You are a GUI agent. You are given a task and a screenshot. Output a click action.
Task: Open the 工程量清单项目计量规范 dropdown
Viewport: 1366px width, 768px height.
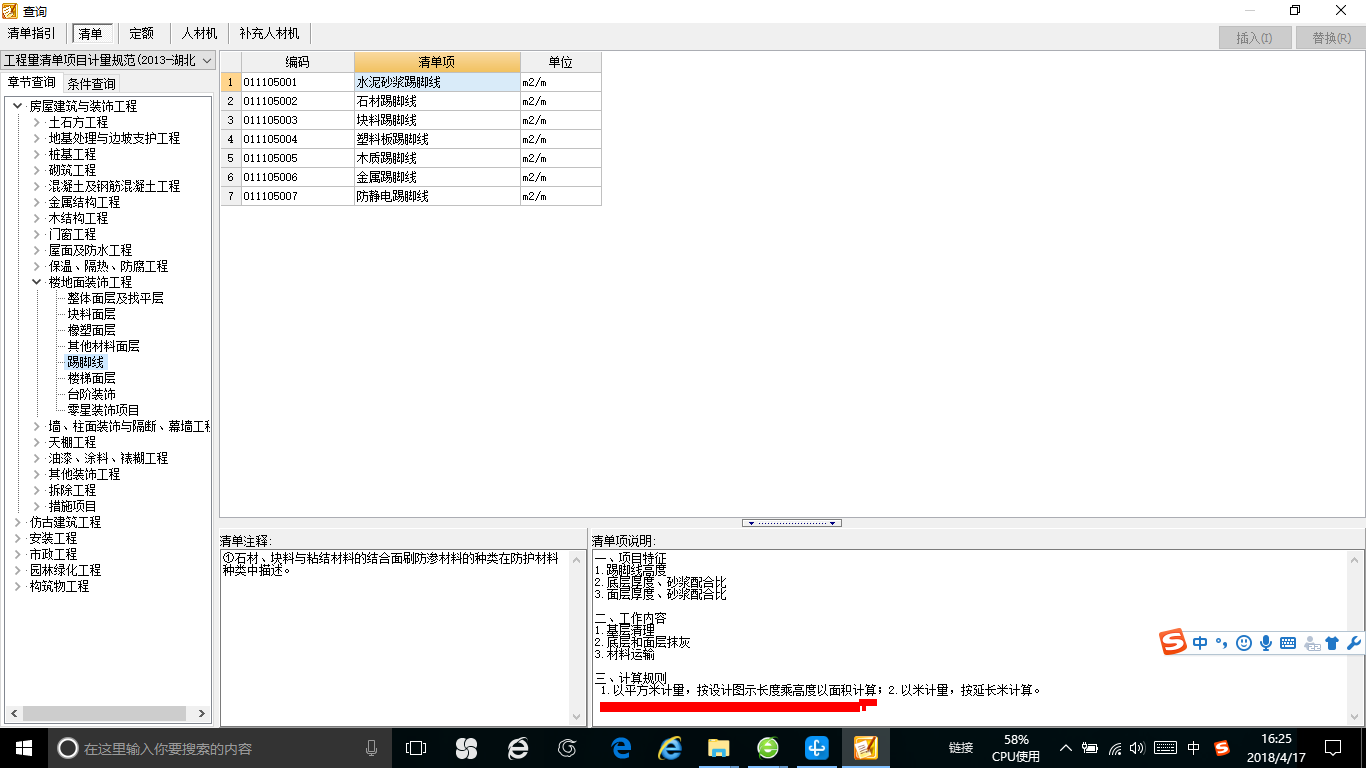108,61
